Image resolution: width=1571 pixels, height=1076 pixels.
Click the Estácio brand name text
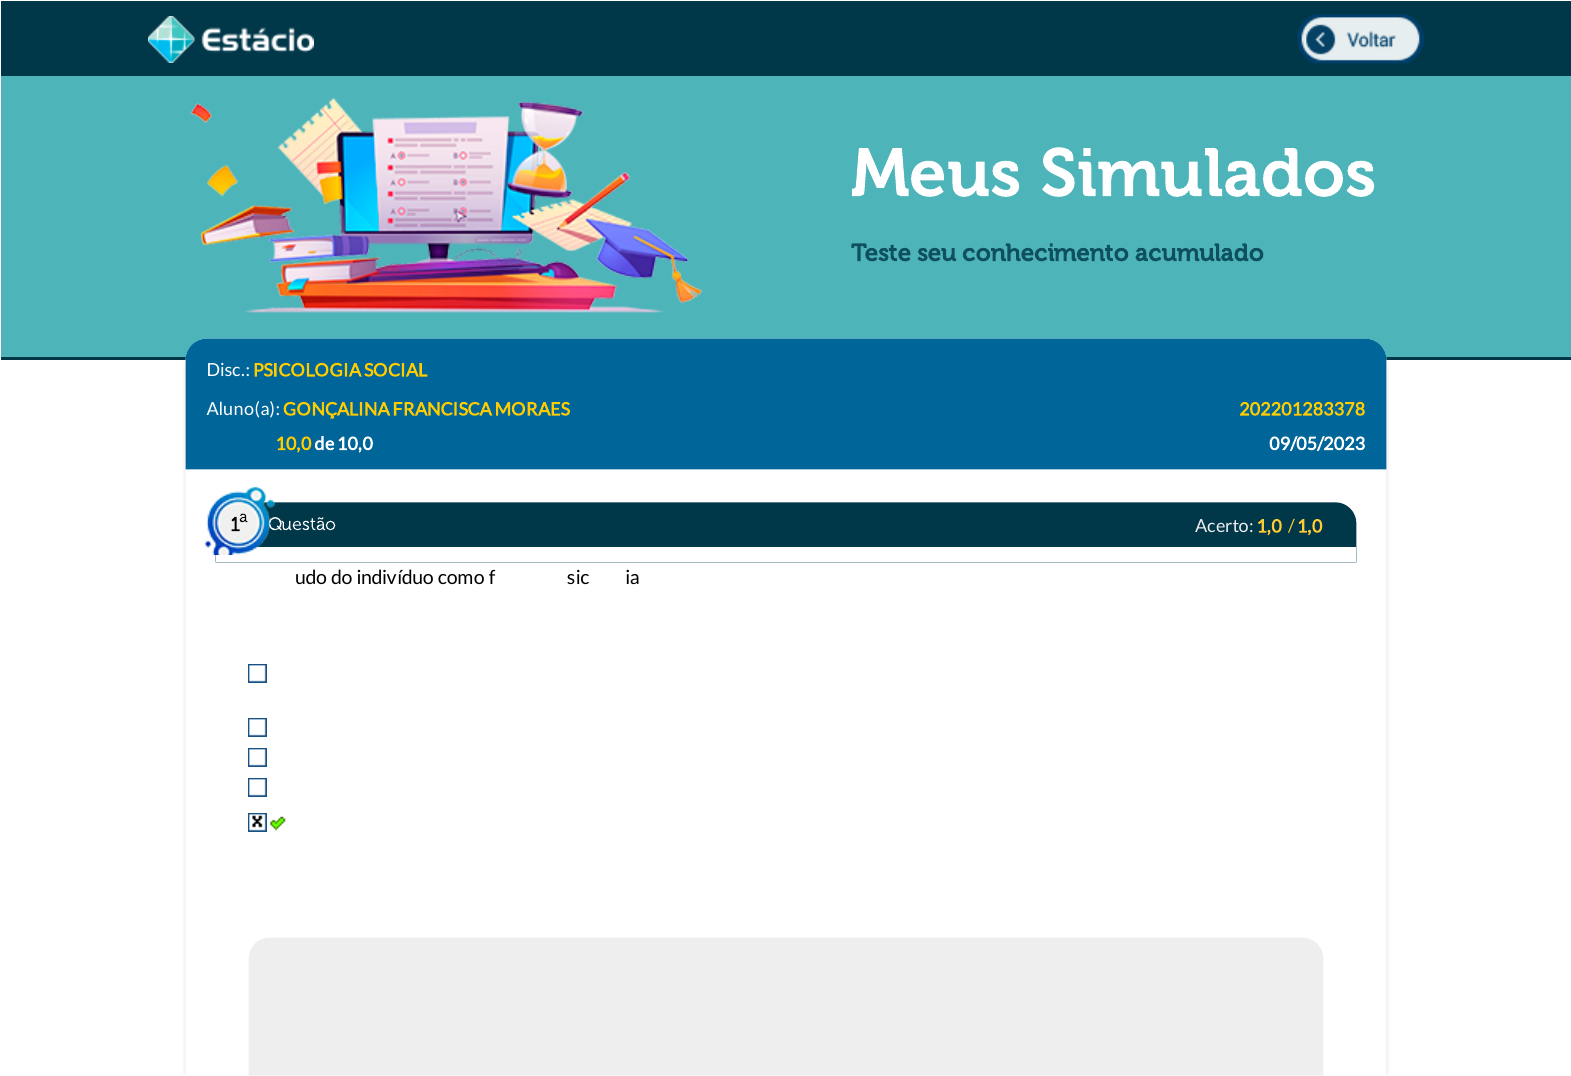click(x=258, y=40)
